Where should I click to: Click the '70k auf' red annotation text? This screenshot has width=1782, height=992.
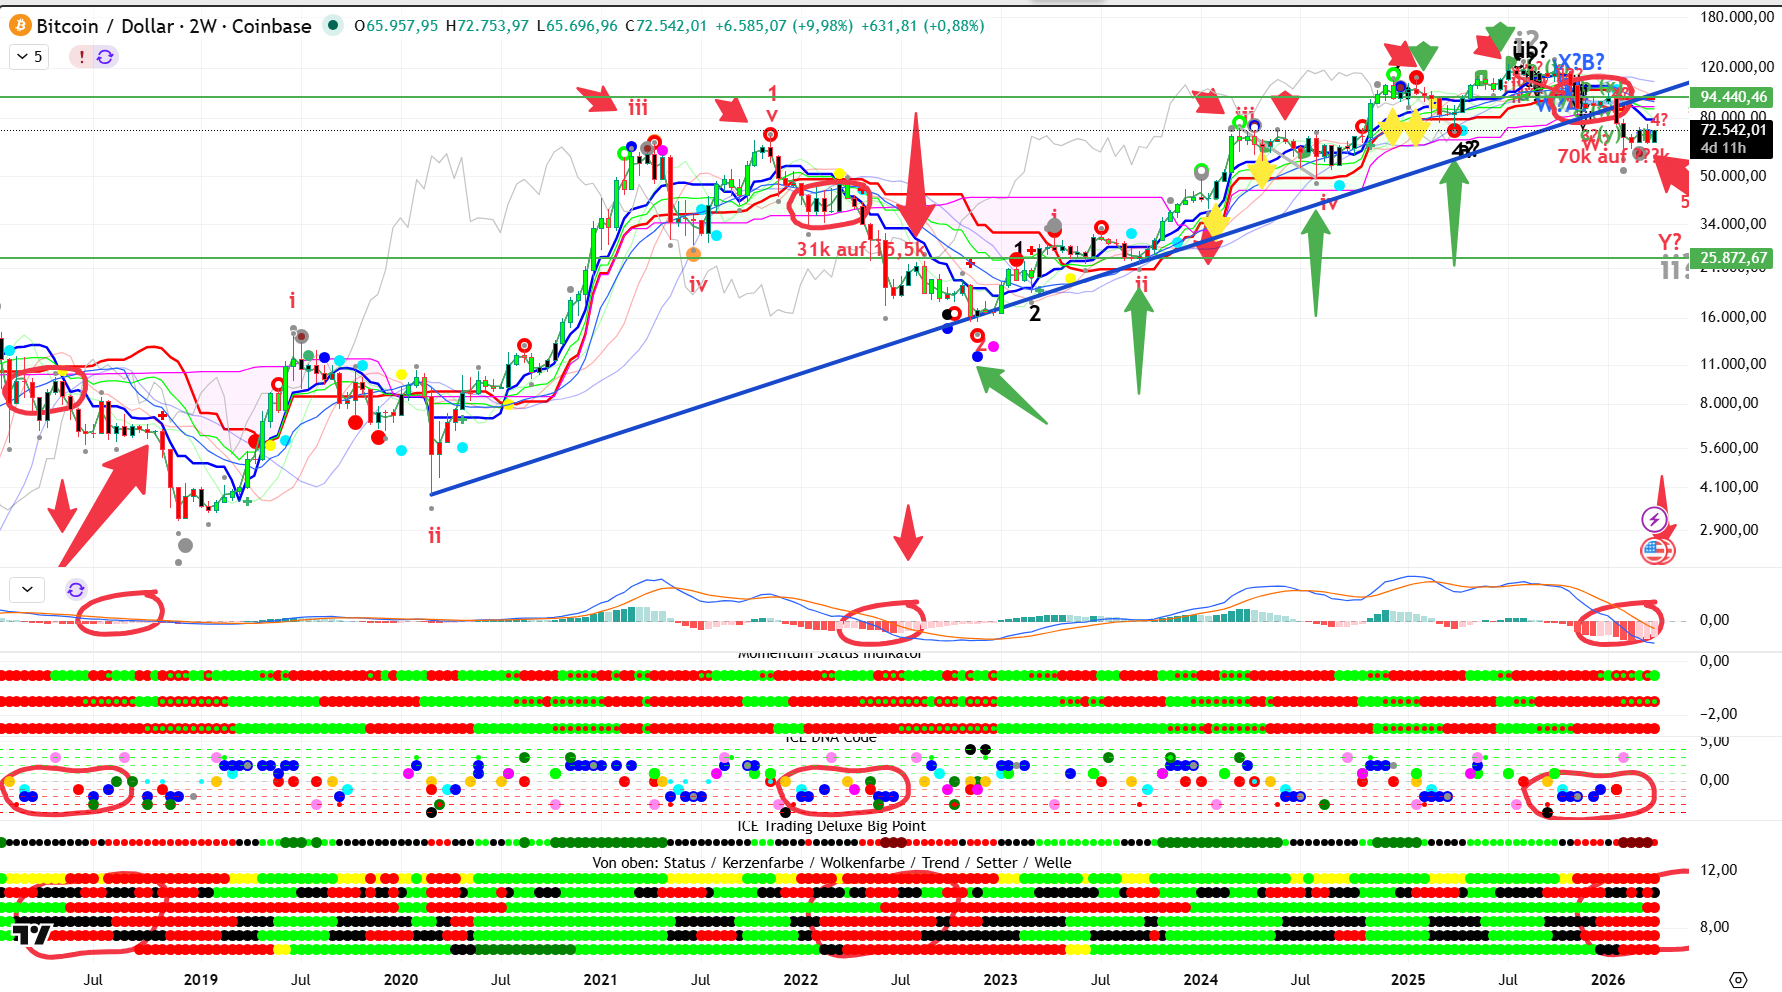pyautogui.click(x=1591, y=157)
